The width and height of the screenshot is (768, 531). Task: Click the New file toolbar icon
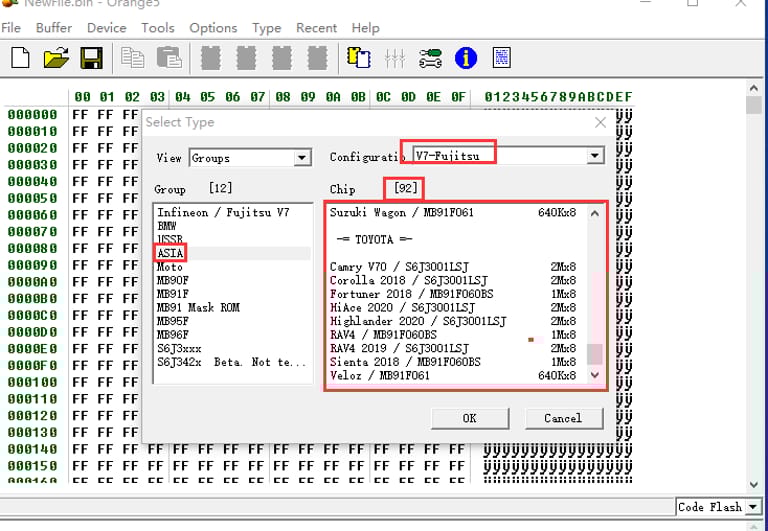tap(20, 58)
